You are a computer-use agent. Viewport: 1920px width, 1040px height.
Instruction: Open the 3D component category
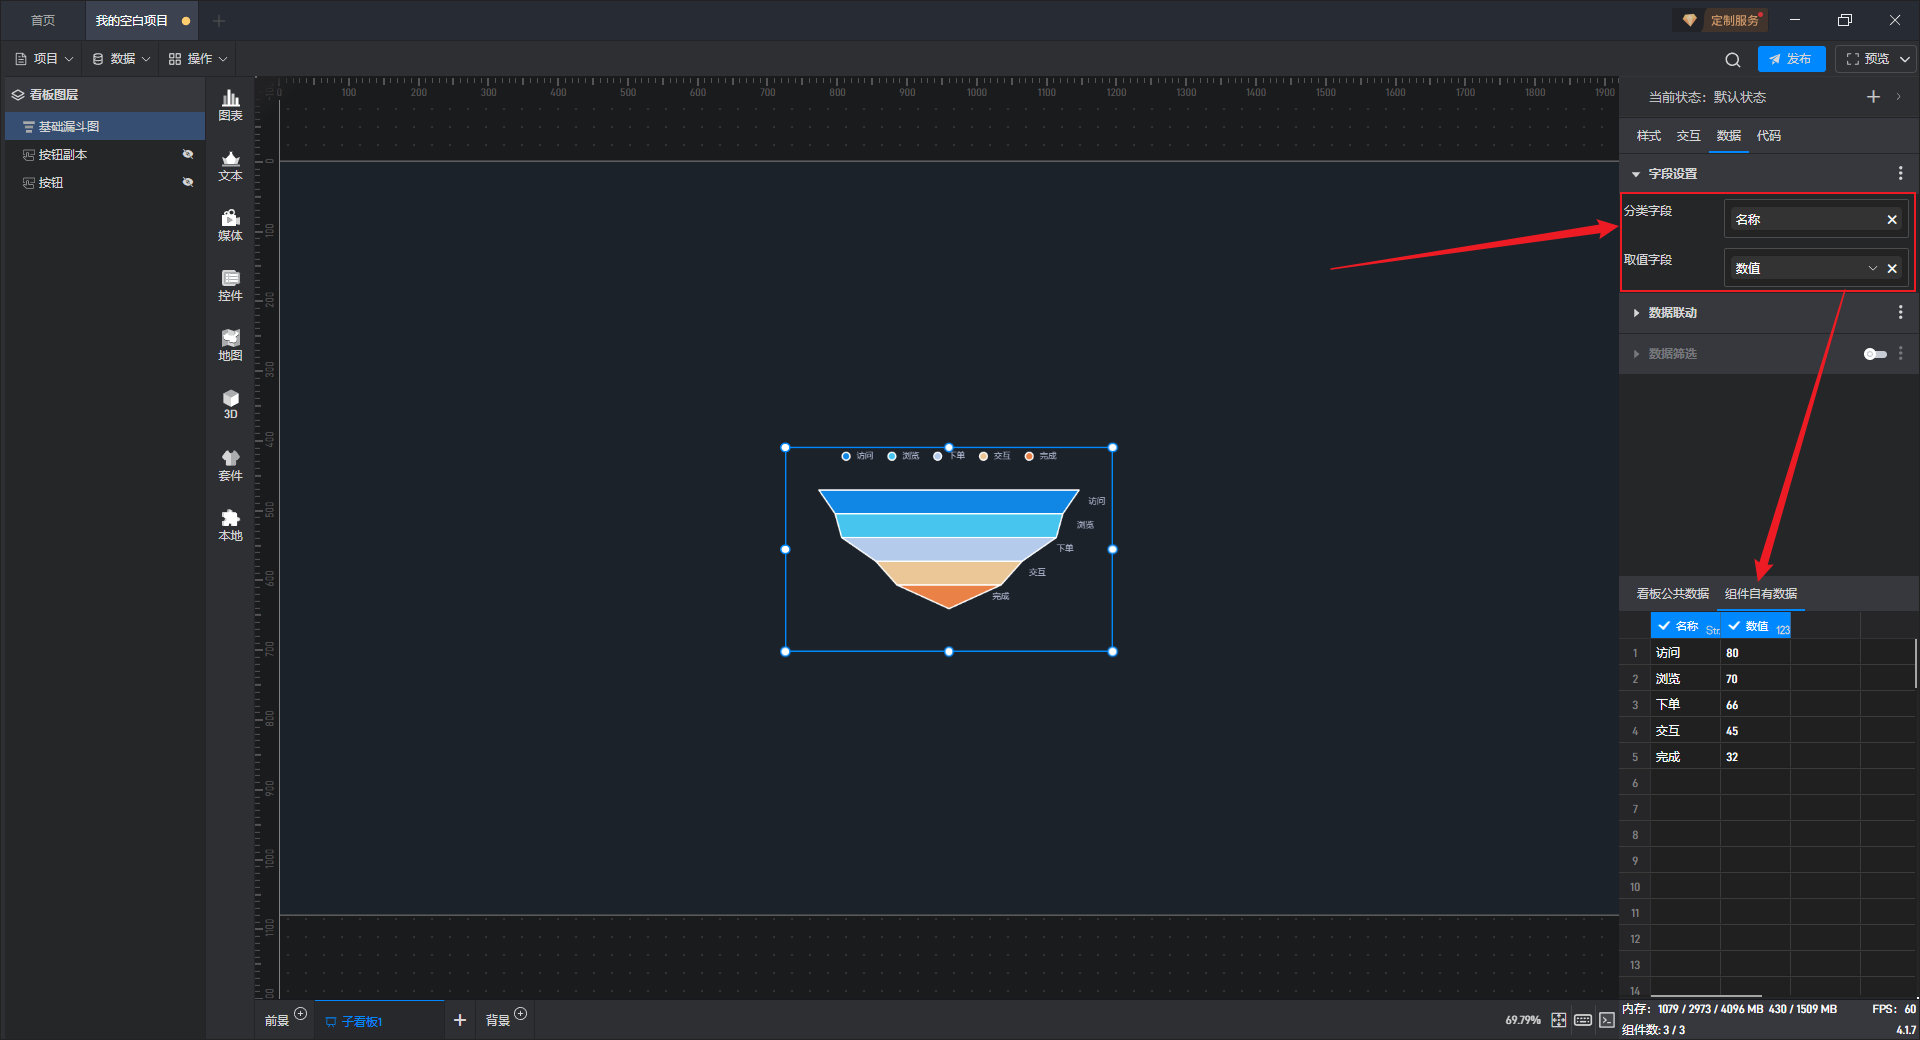pos(230,404)
